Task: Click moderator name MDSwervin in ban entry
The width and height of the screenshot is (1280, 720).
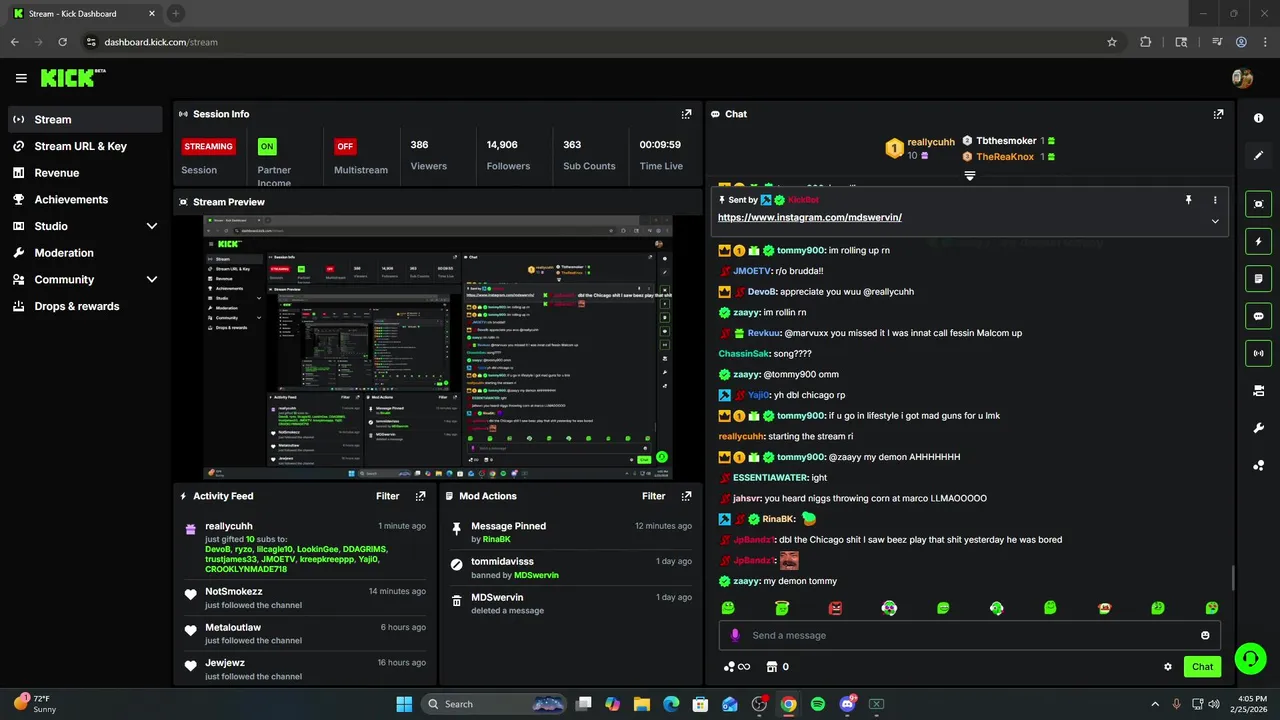Action: [536, 575]
